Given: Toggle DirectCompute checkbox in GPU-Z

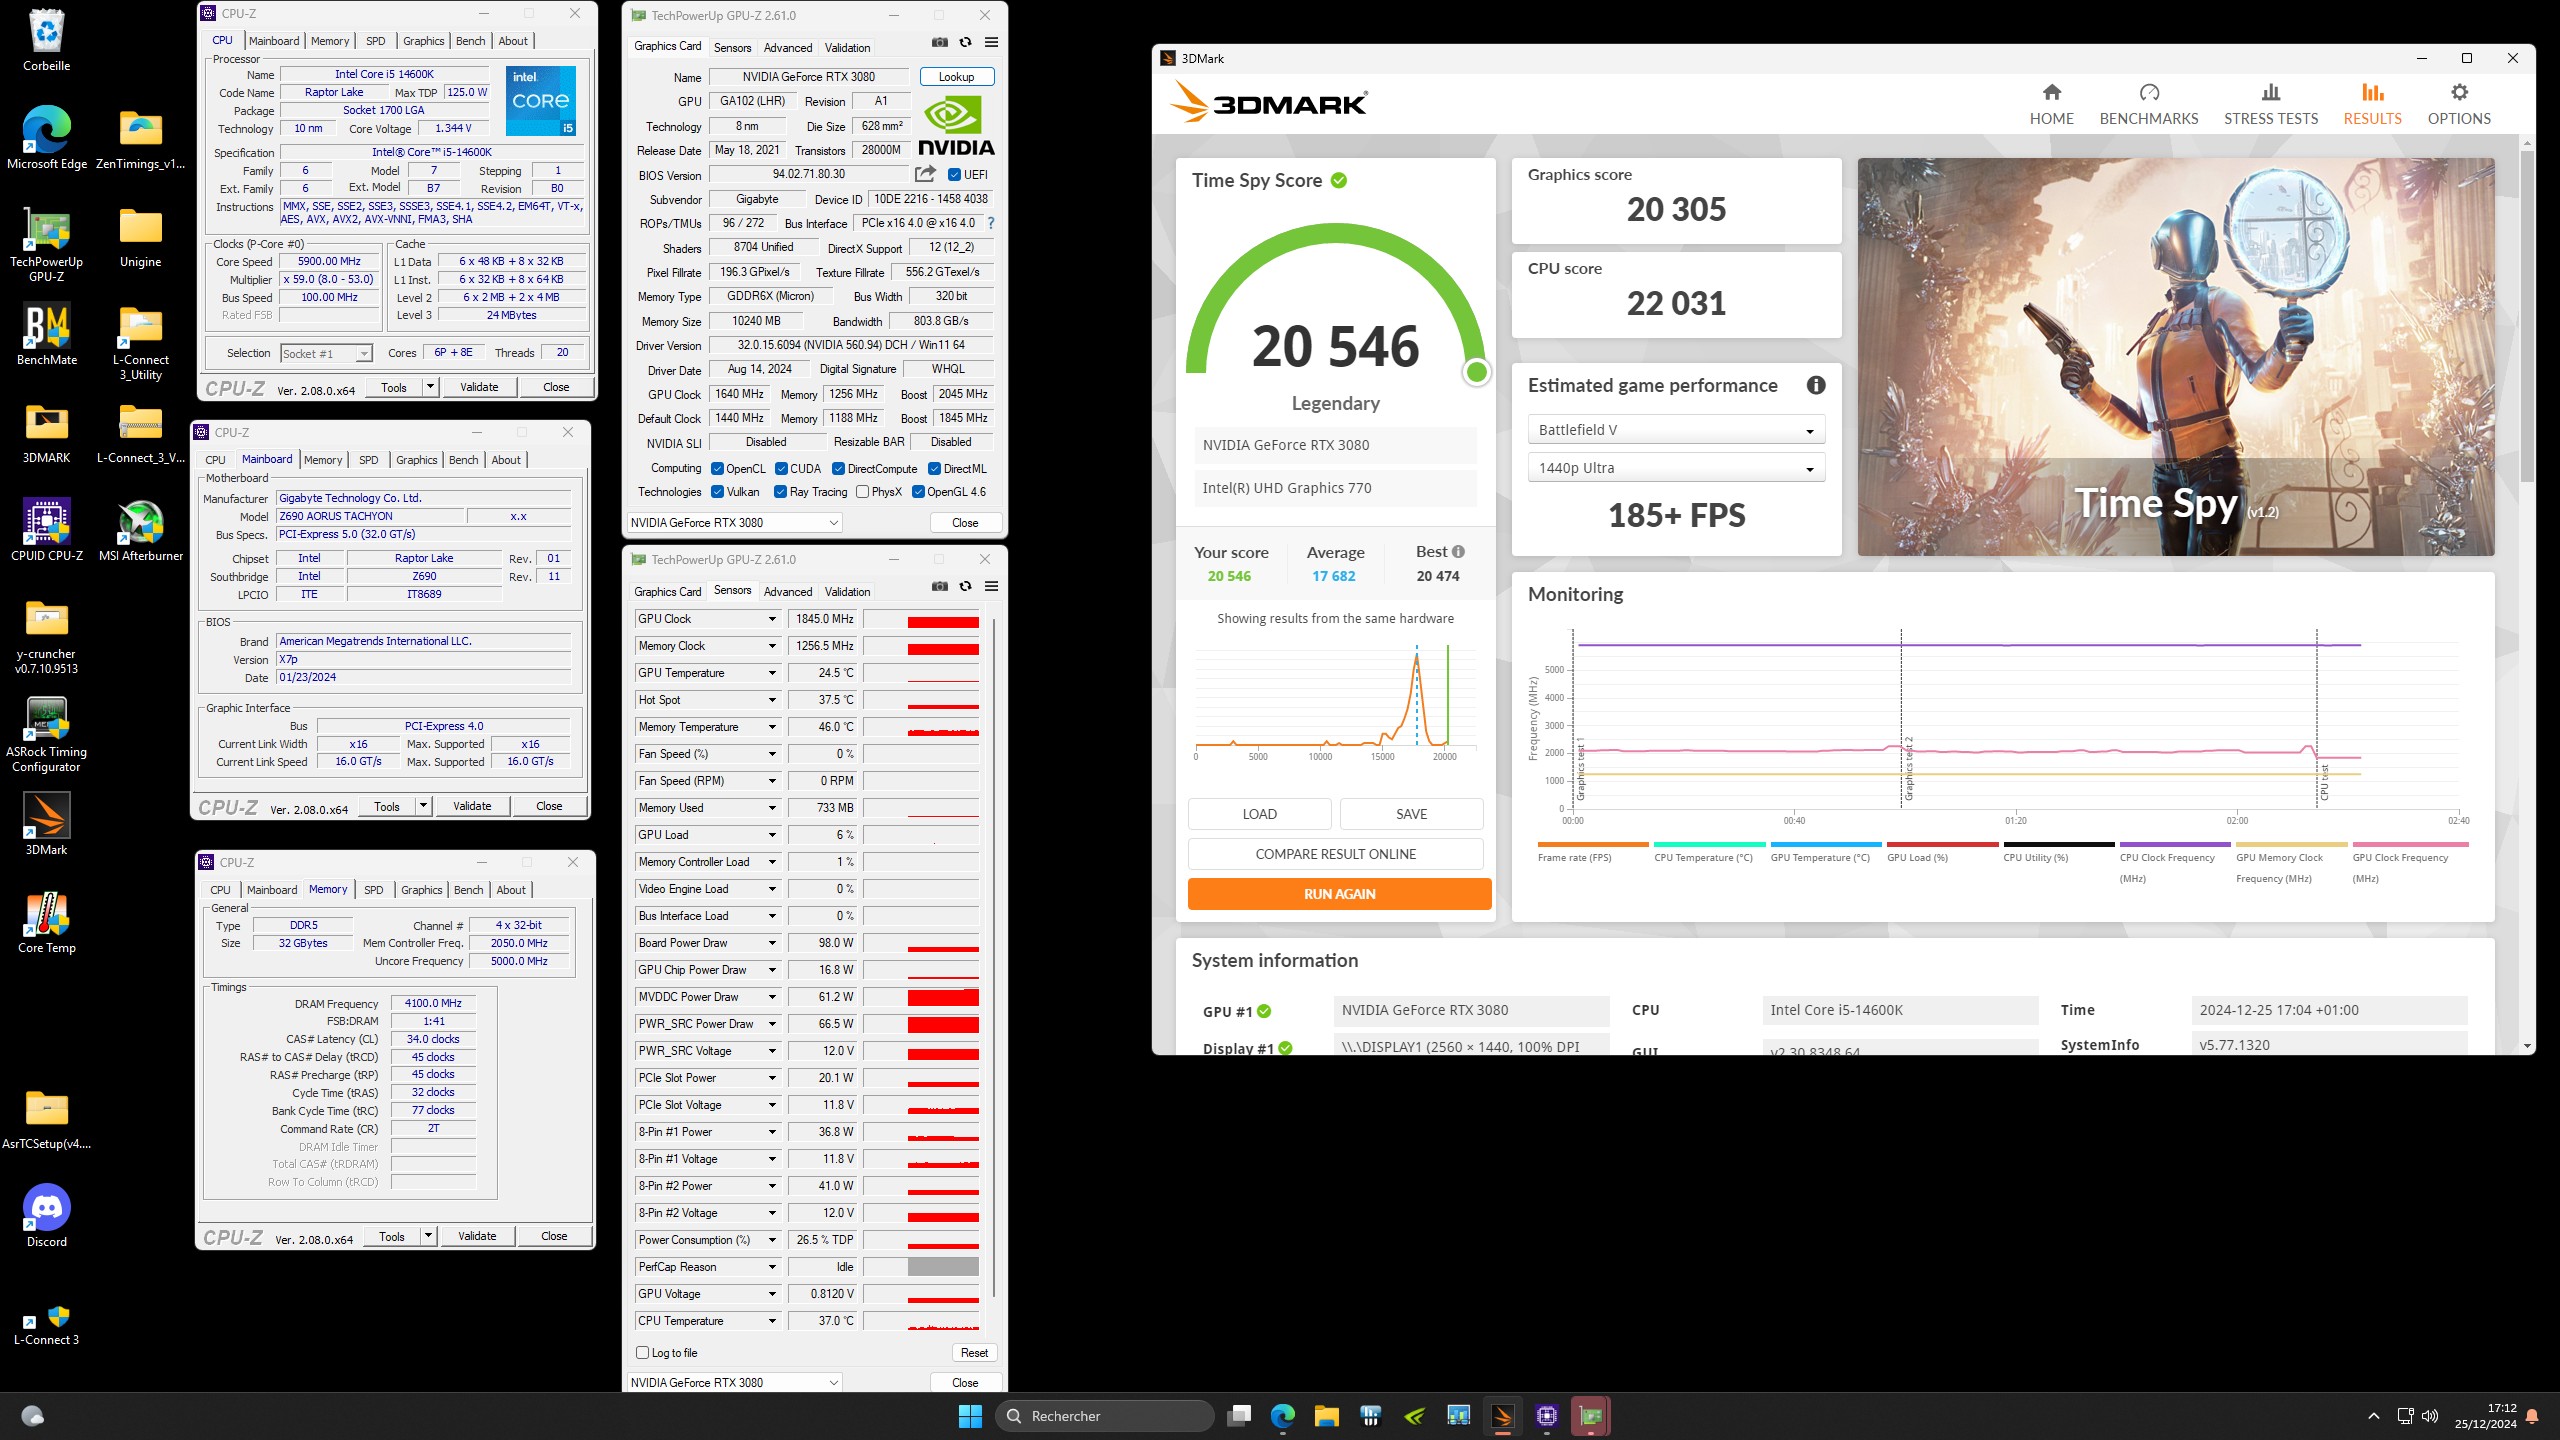Looking at the screenshot, I should click(x=839, y=468).
